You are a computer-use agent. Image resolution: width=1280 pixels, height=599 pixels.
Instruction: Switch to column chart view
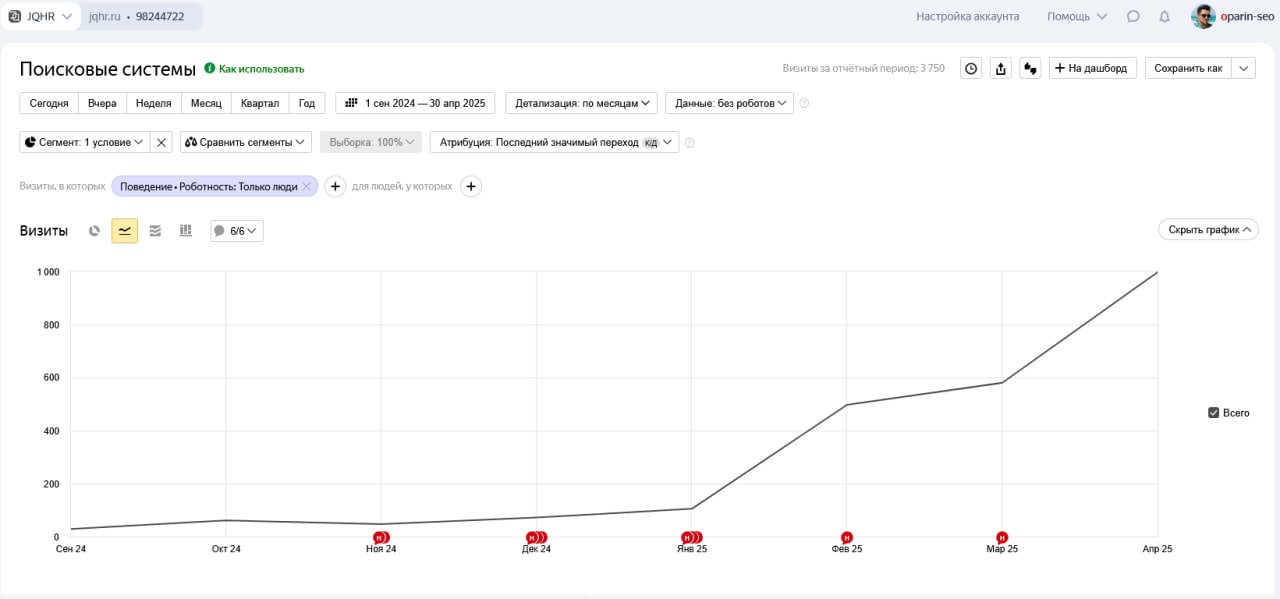pyautogui.click(x=185, y=231)
